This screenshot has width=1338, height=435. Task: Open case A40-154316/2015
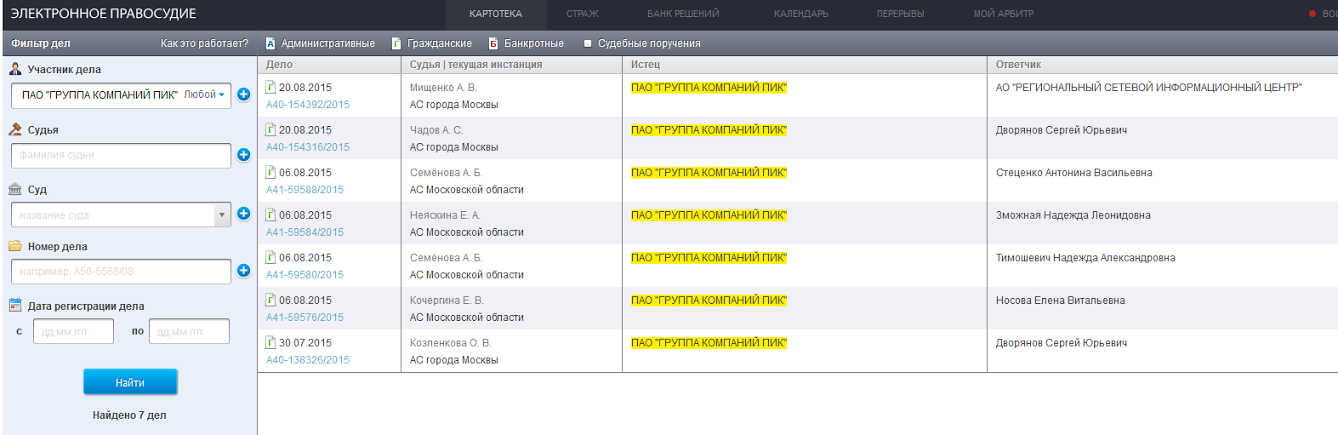pos(308,147)
